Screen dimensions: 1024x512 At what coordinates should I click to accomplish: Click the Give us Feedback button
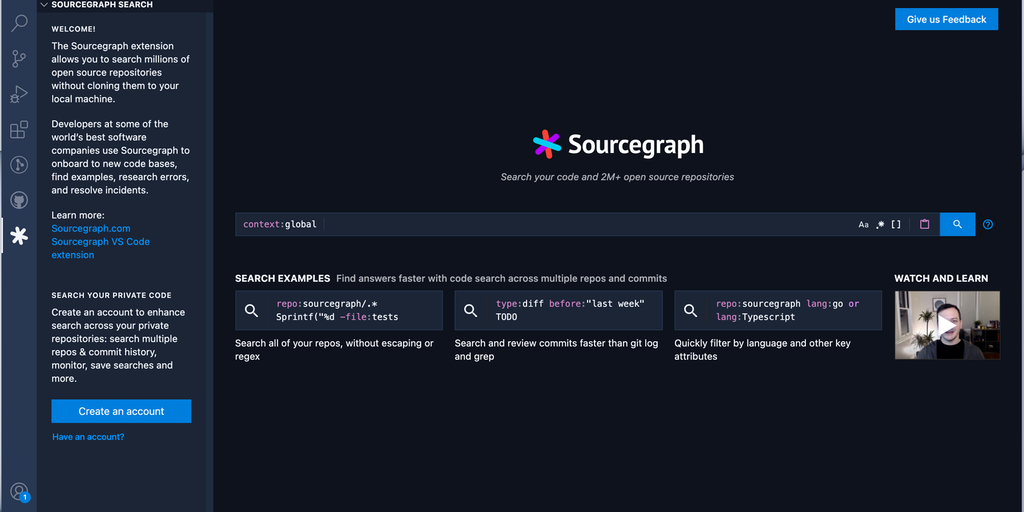pyautogui.click(x=946, y=19)
